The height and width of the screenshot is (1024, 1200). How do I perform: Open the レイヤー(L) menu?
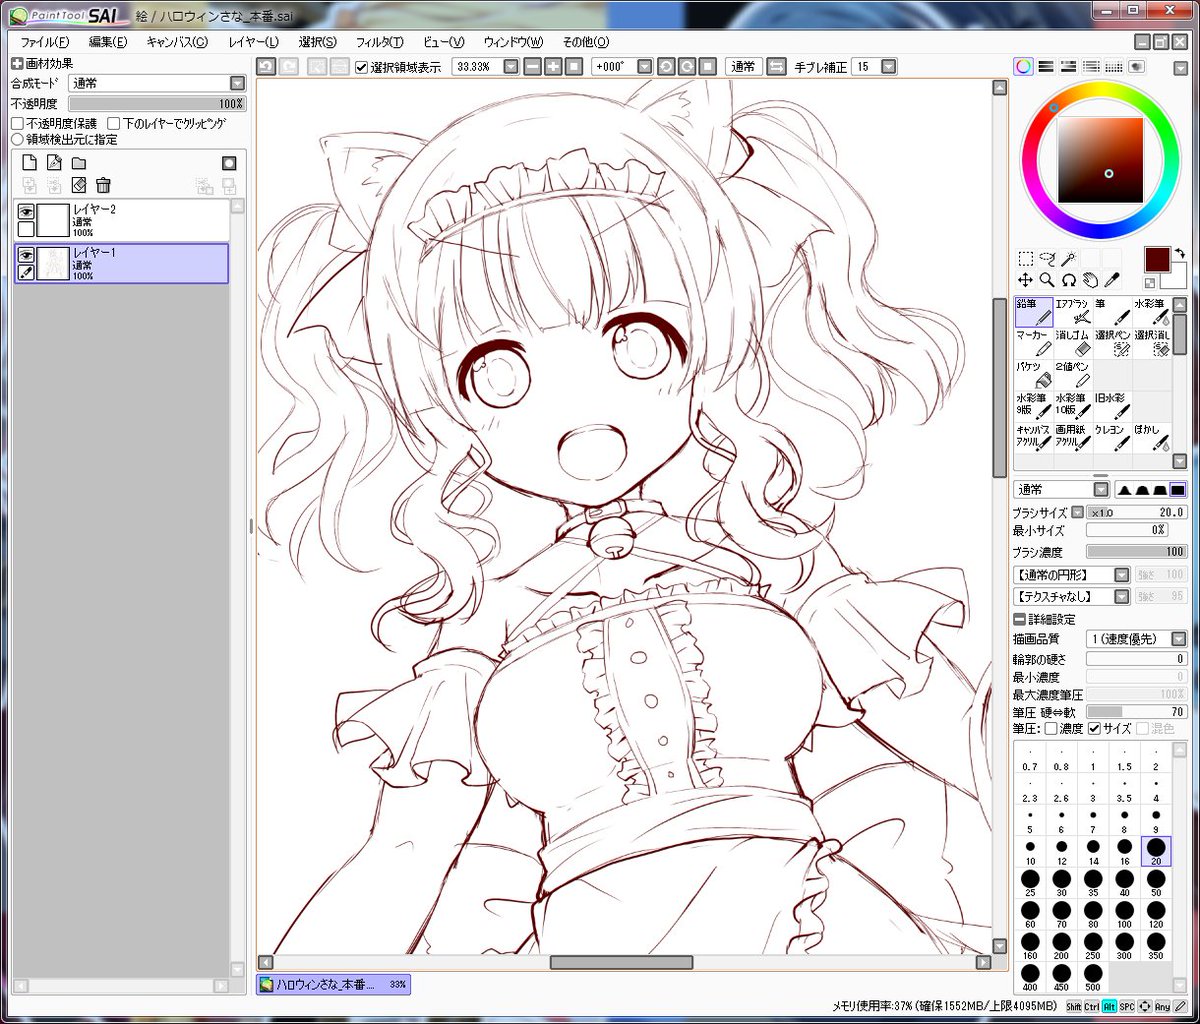[254, 42]
